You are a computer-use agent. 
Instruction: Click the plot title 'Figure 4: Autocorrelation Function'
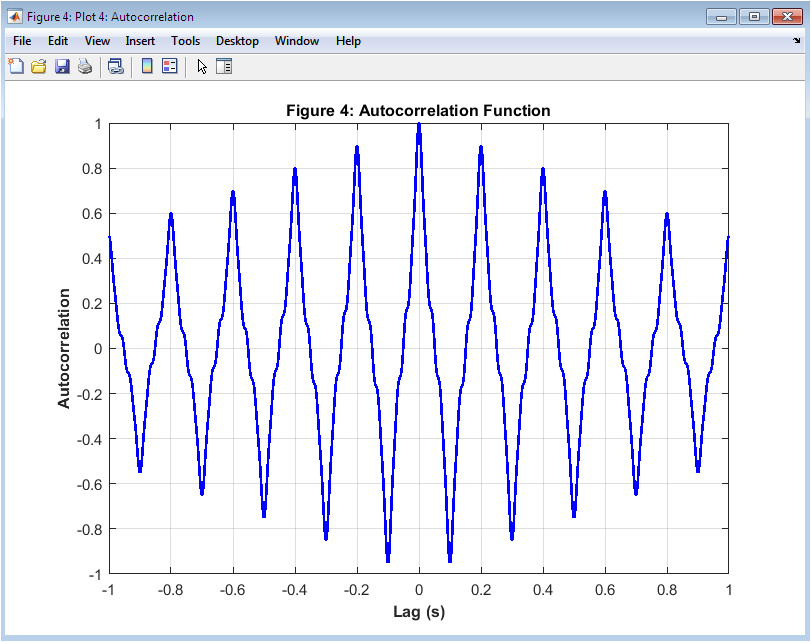click(x=418, y=110)
